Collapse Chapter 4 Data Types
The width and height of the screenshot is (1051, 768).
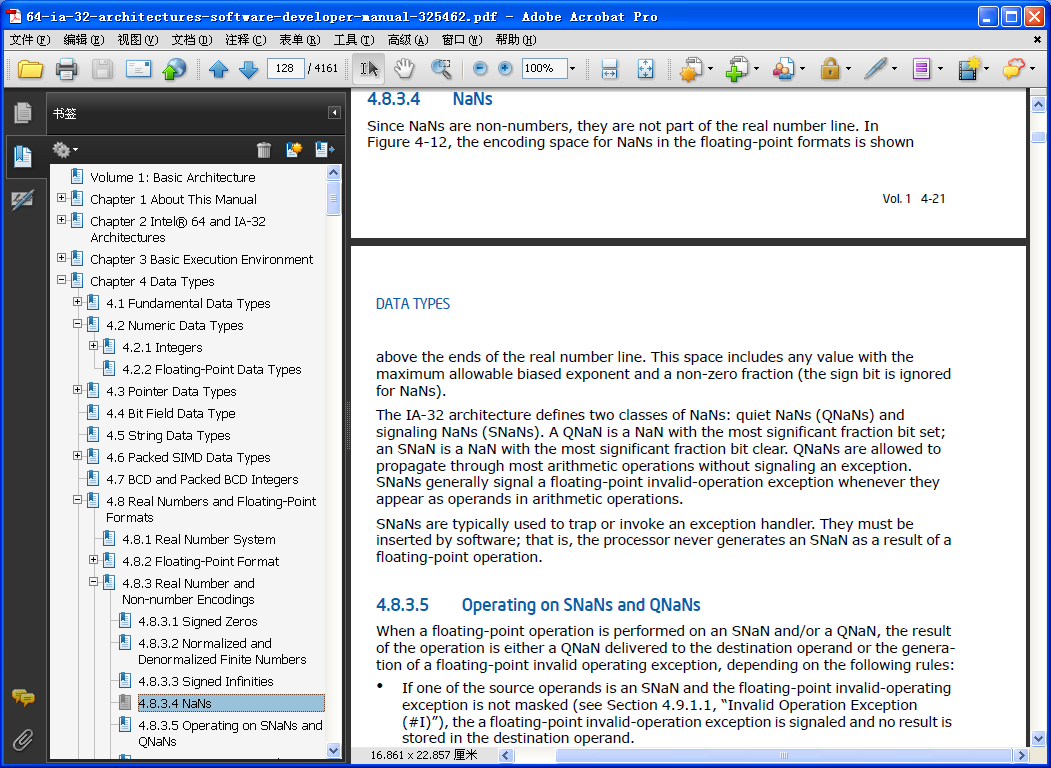[x=62, y=279]
